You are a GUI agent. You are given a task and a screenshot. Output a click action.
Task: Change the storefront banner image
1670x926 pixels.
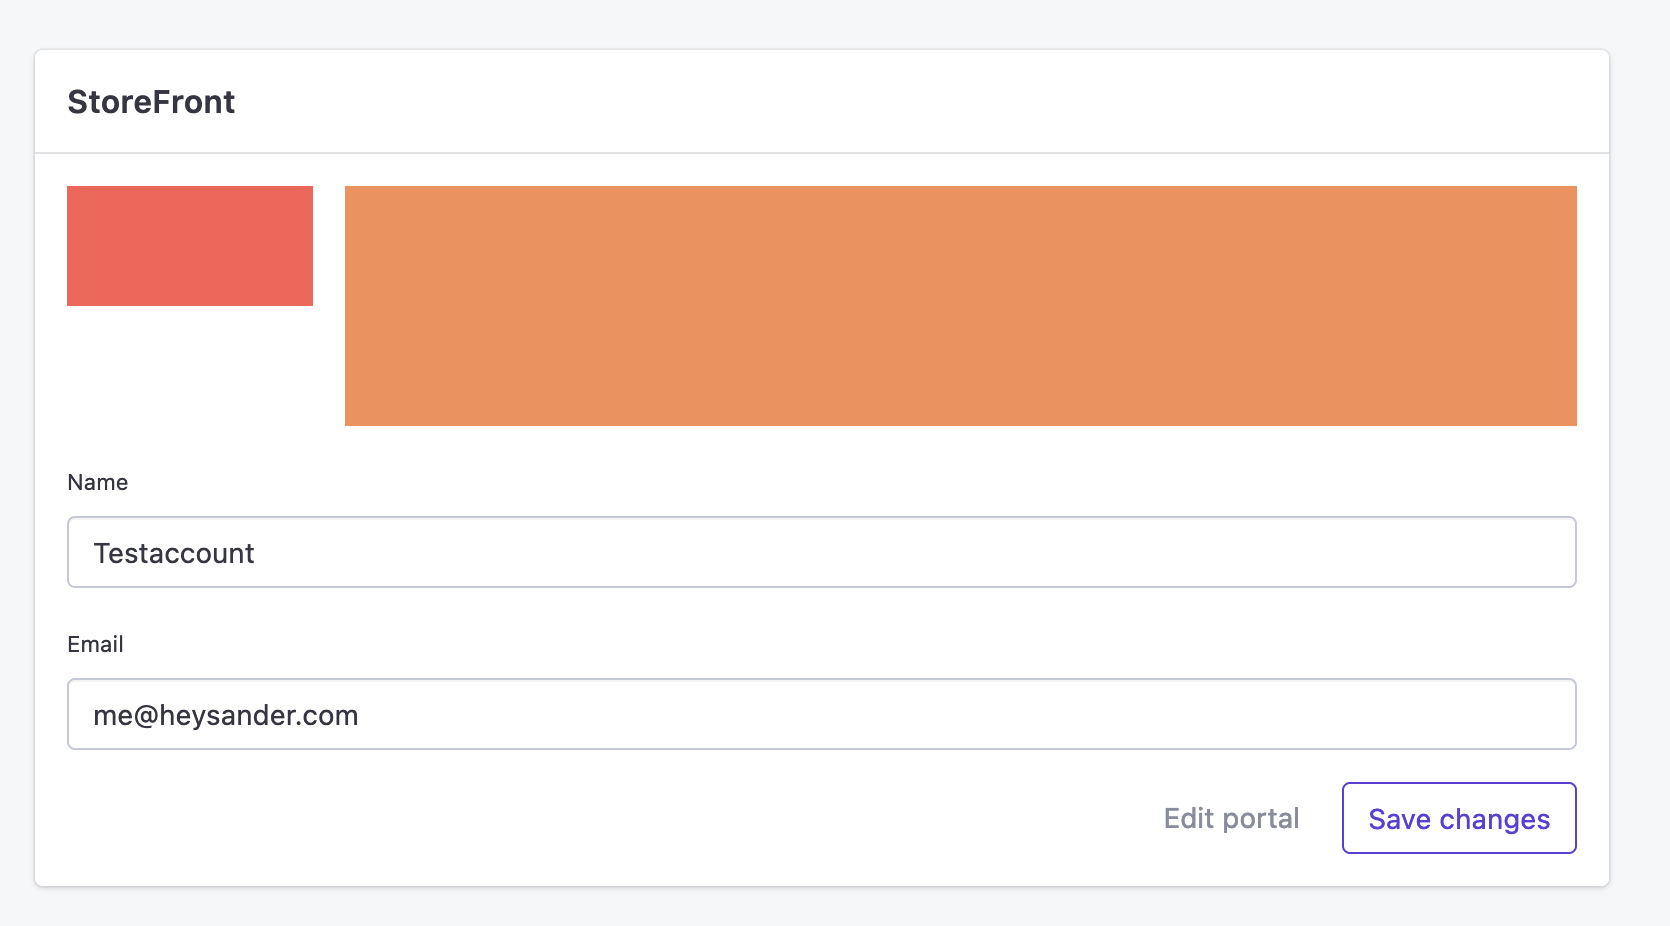[961, 306]
